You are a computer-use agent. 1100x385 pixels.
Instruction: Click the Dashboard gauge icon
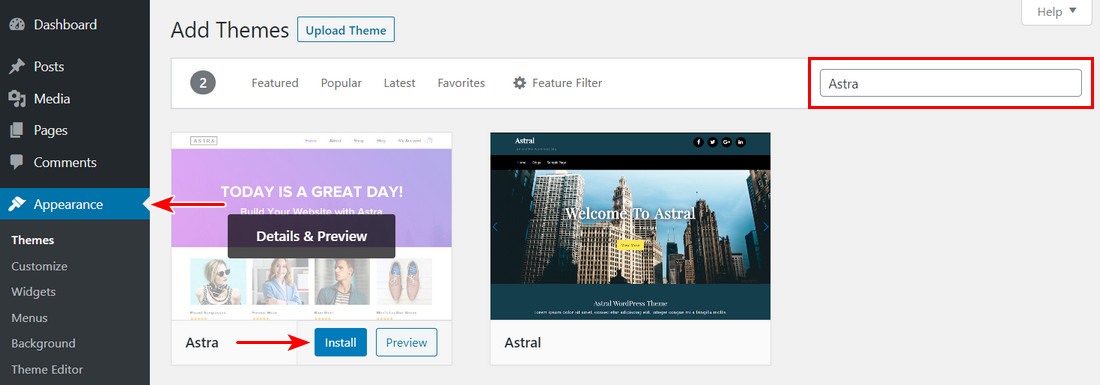coord(17,25)
